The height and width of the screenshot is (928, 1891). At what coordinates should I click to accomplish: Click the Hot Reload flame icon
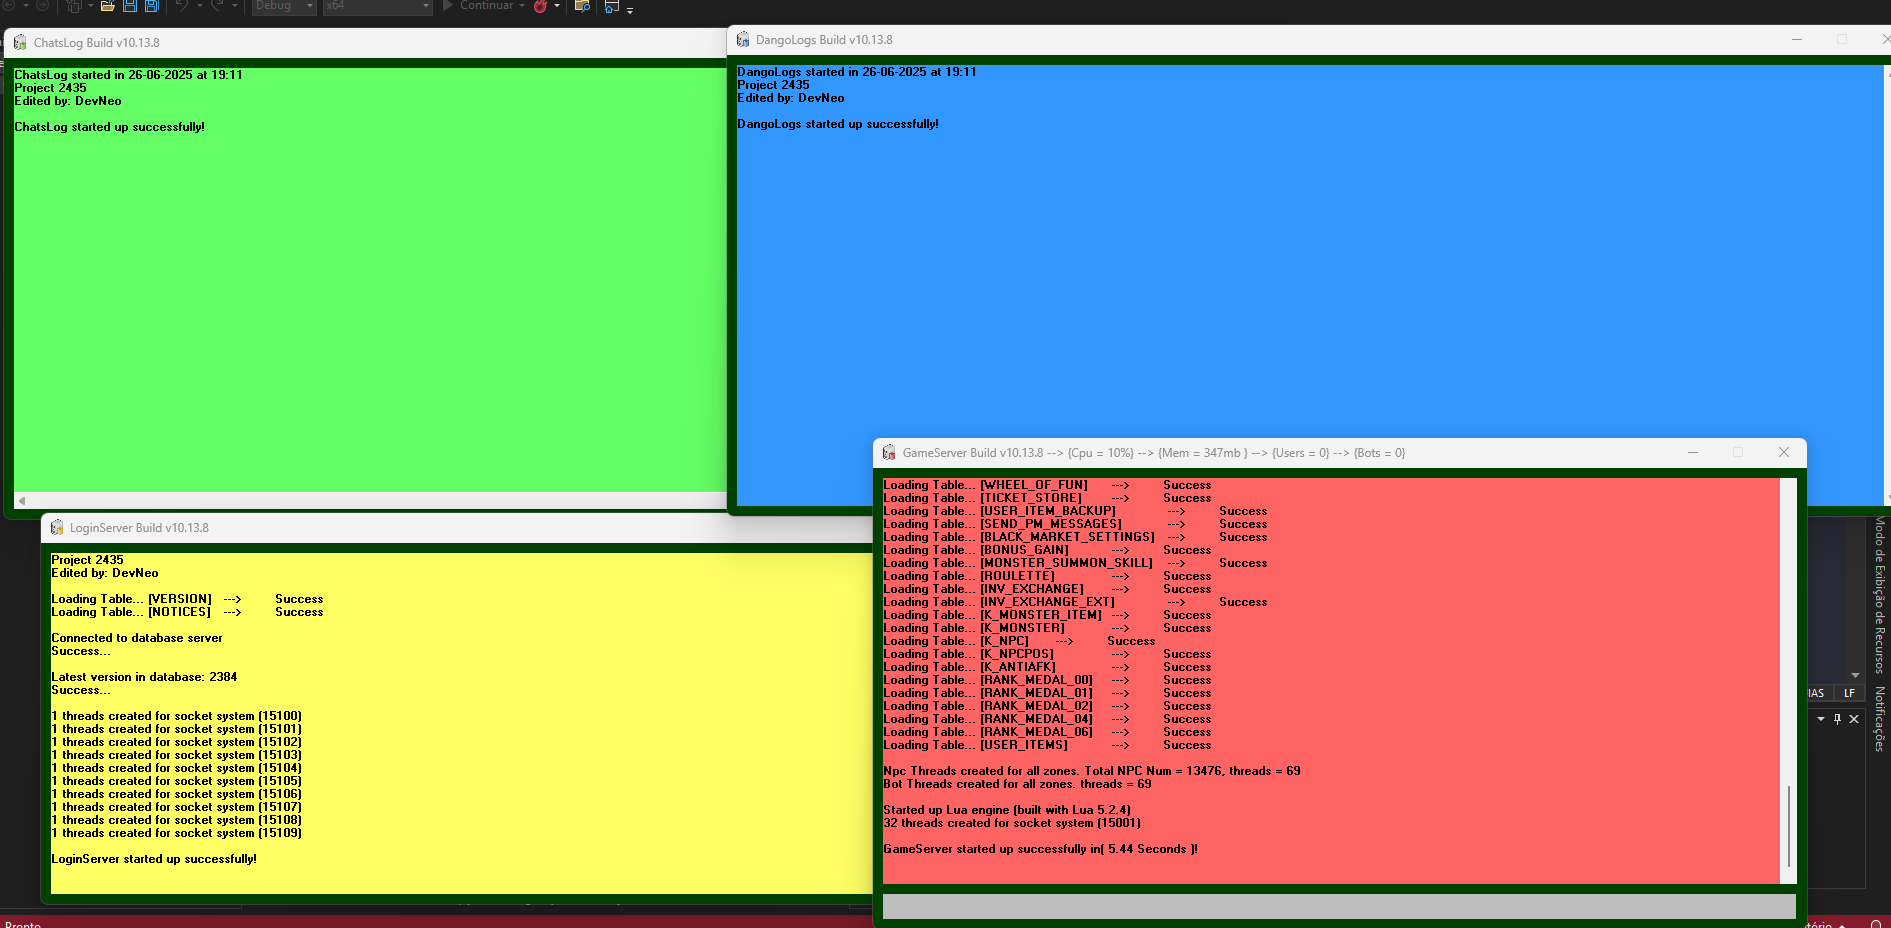coord(540,6)
